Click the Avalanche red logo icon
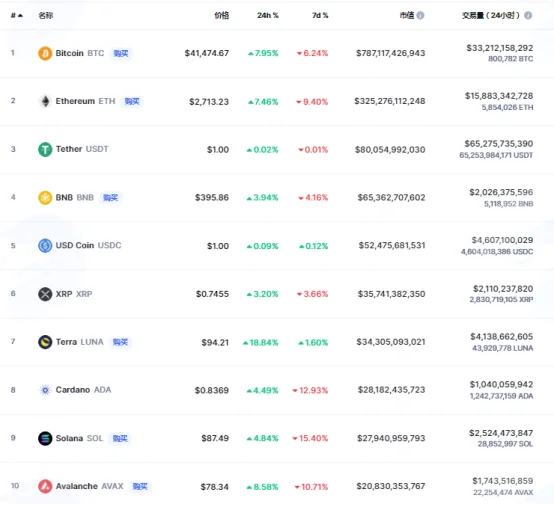This screenshot has height=505, width=554. 45,487
